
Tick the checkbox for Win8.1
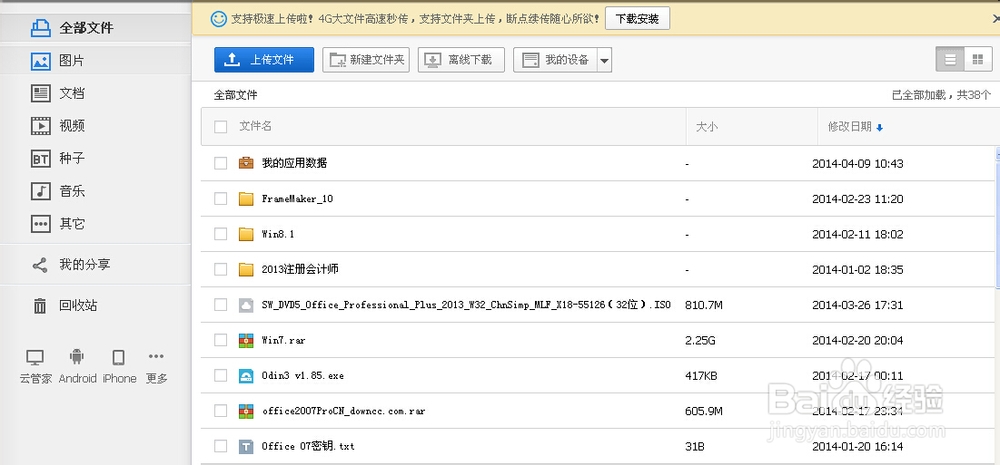point(221,234)
